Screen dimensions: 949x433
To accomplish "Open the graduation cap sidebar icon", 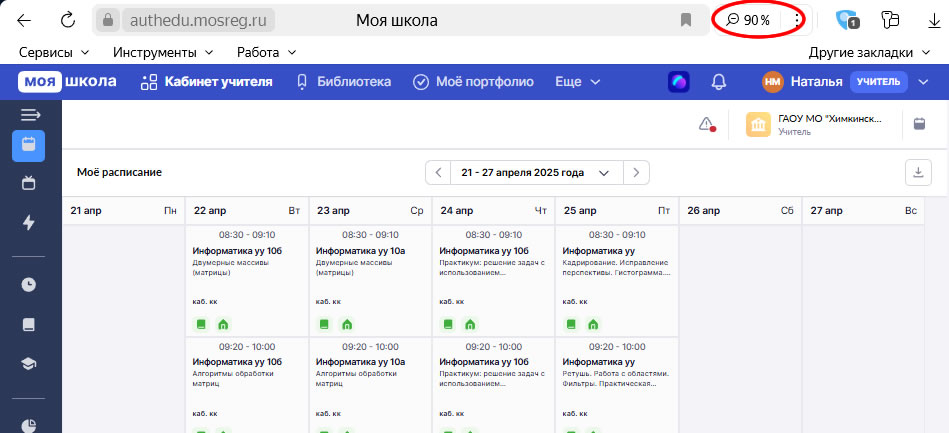I will coord(28,363).
